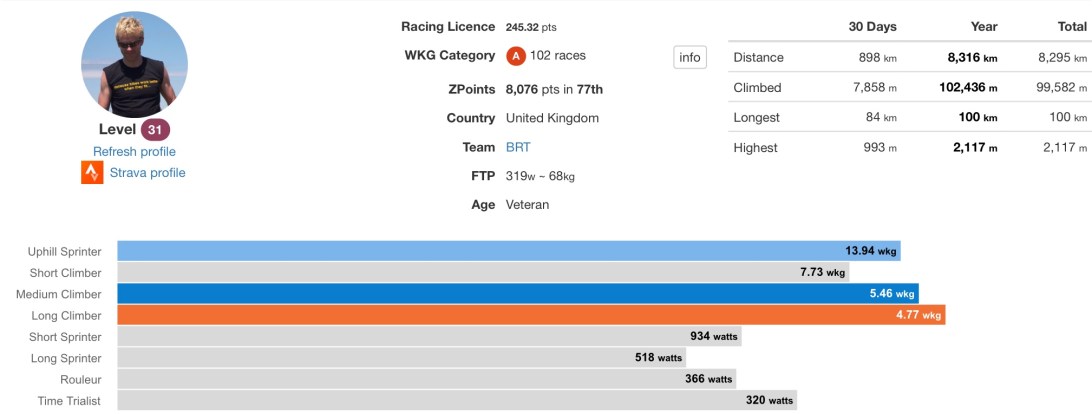Click the red category A badge

516,56
